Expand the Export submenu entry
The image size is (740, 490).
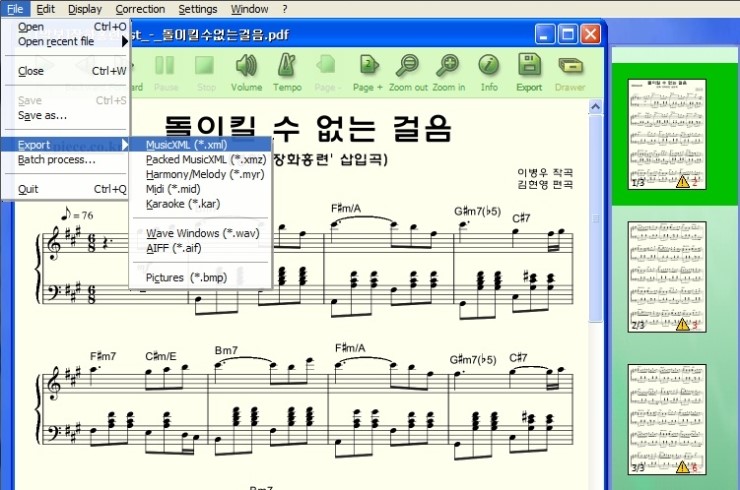(x=66, y=145)
